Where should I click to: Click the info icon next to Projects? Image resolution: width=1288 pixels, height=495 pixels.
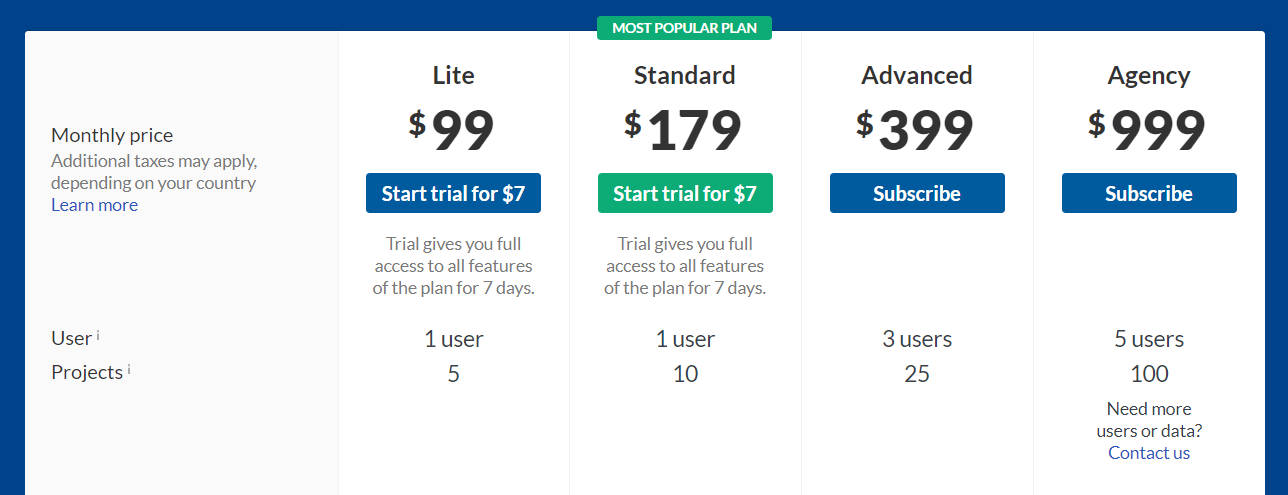pos(129,369)
